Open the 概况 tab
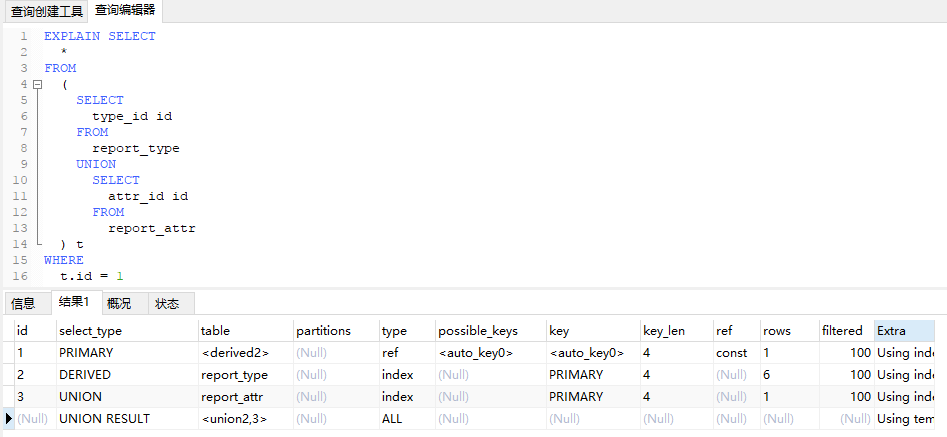 (x=119, y=303)
